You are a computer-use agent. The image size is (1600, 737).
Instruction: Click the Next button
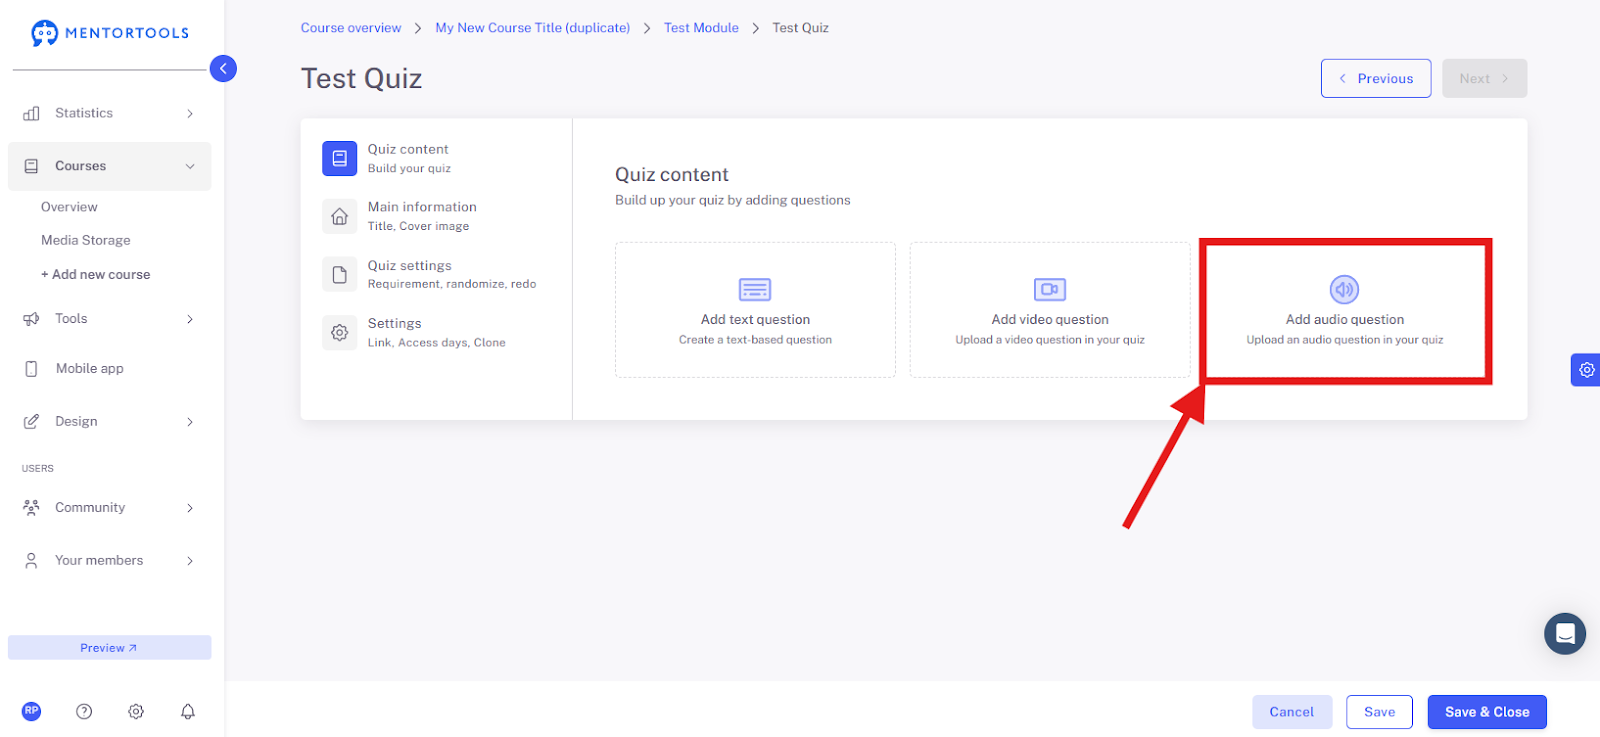1484,78
